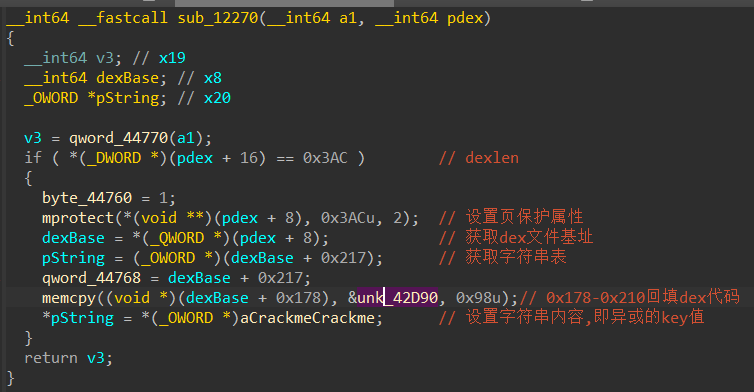Click the x19 register comment
Viewport: 754px width, 392px height.
pos(172,58)
